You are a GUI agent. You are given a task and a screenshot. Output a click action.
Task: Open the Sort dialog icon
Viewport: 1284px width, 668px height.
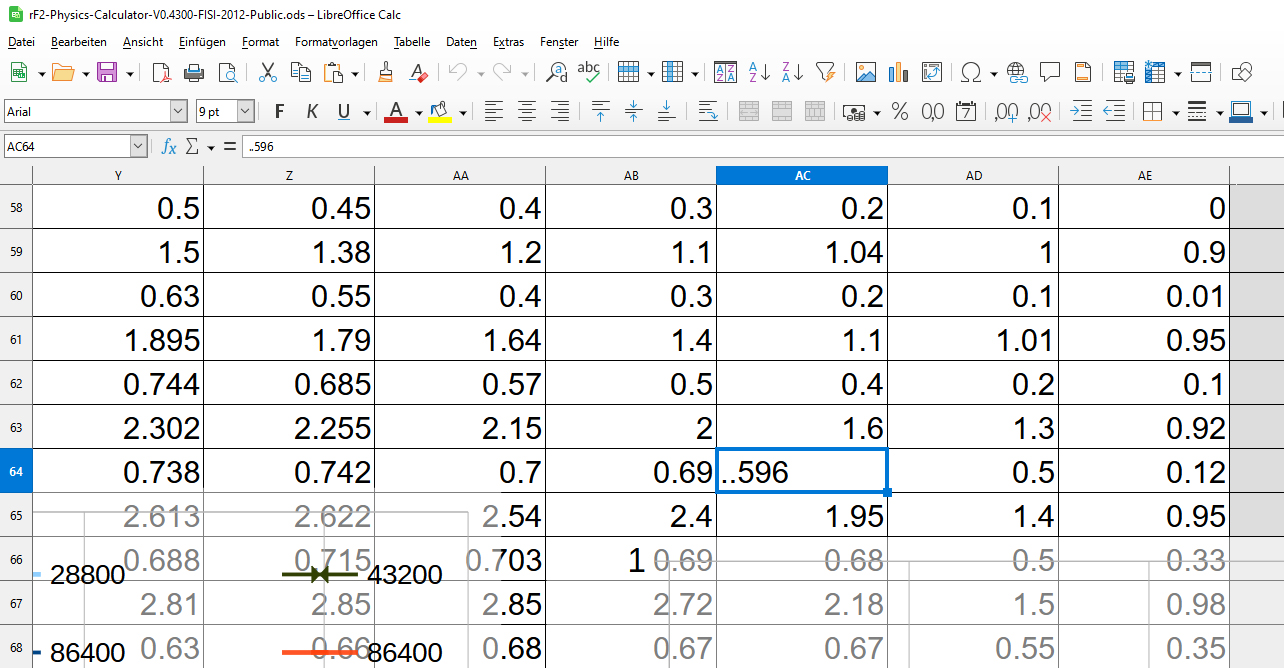tap(726, 72)
